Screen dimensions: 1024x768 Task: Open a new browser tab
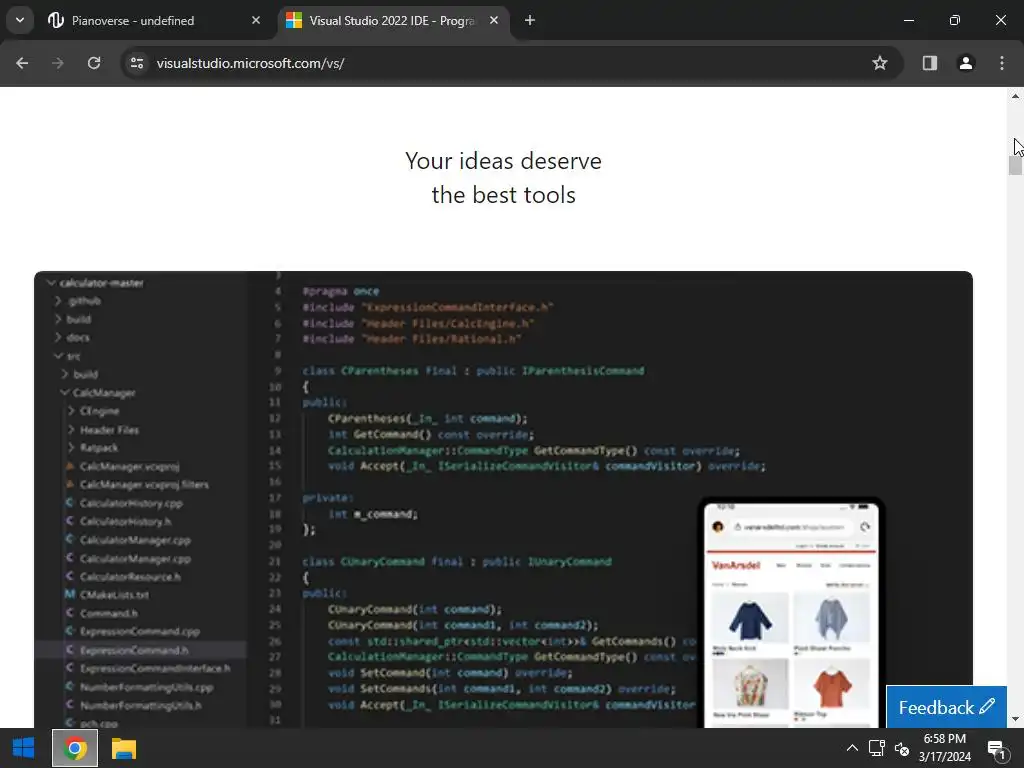(530, 20)
